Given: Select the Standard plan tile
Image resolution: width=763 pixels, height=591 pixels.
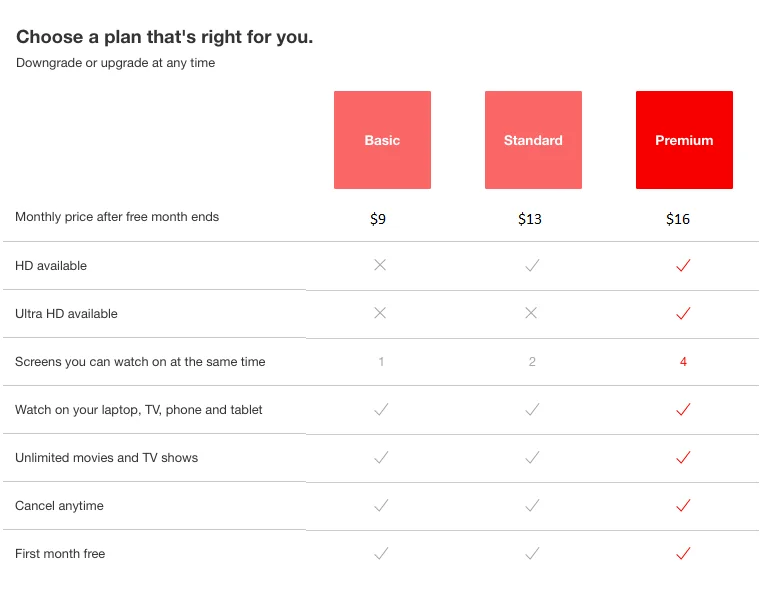Looking at the screenshot, I should click(x=533, y=140).
